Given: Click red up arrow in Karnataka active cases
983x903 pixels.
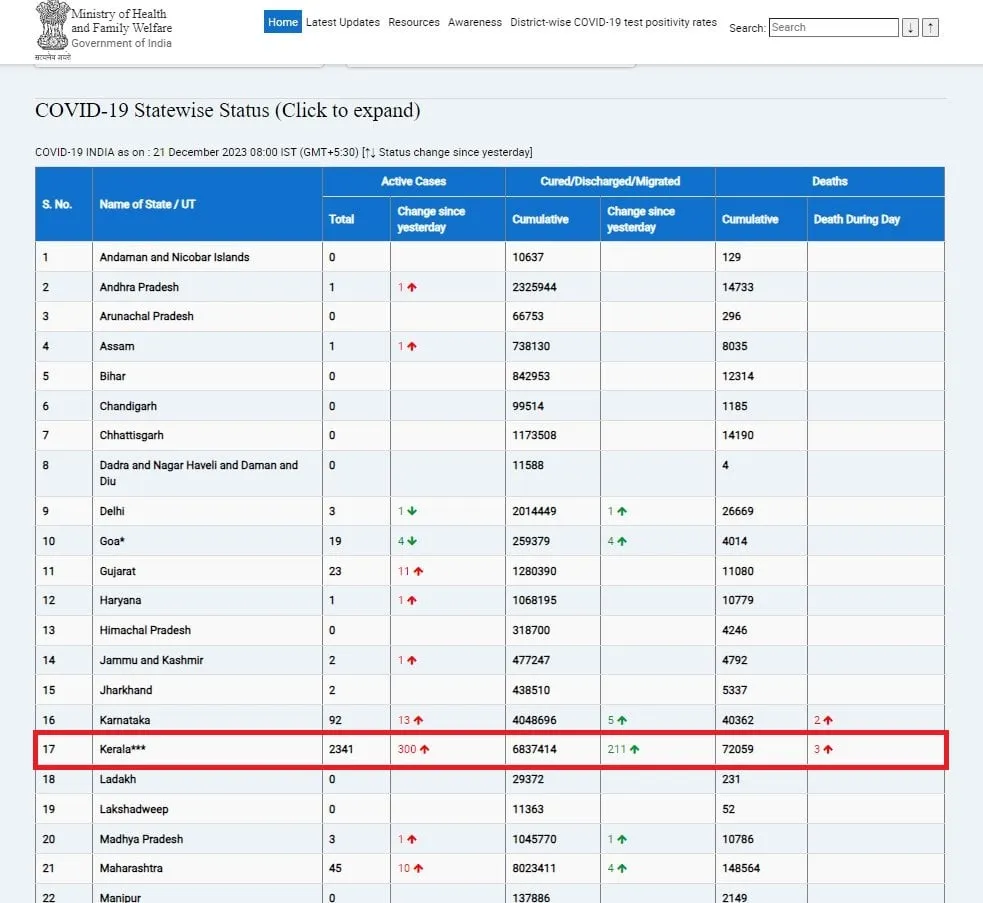Looking at the screenshot, I should coord(418,721).
